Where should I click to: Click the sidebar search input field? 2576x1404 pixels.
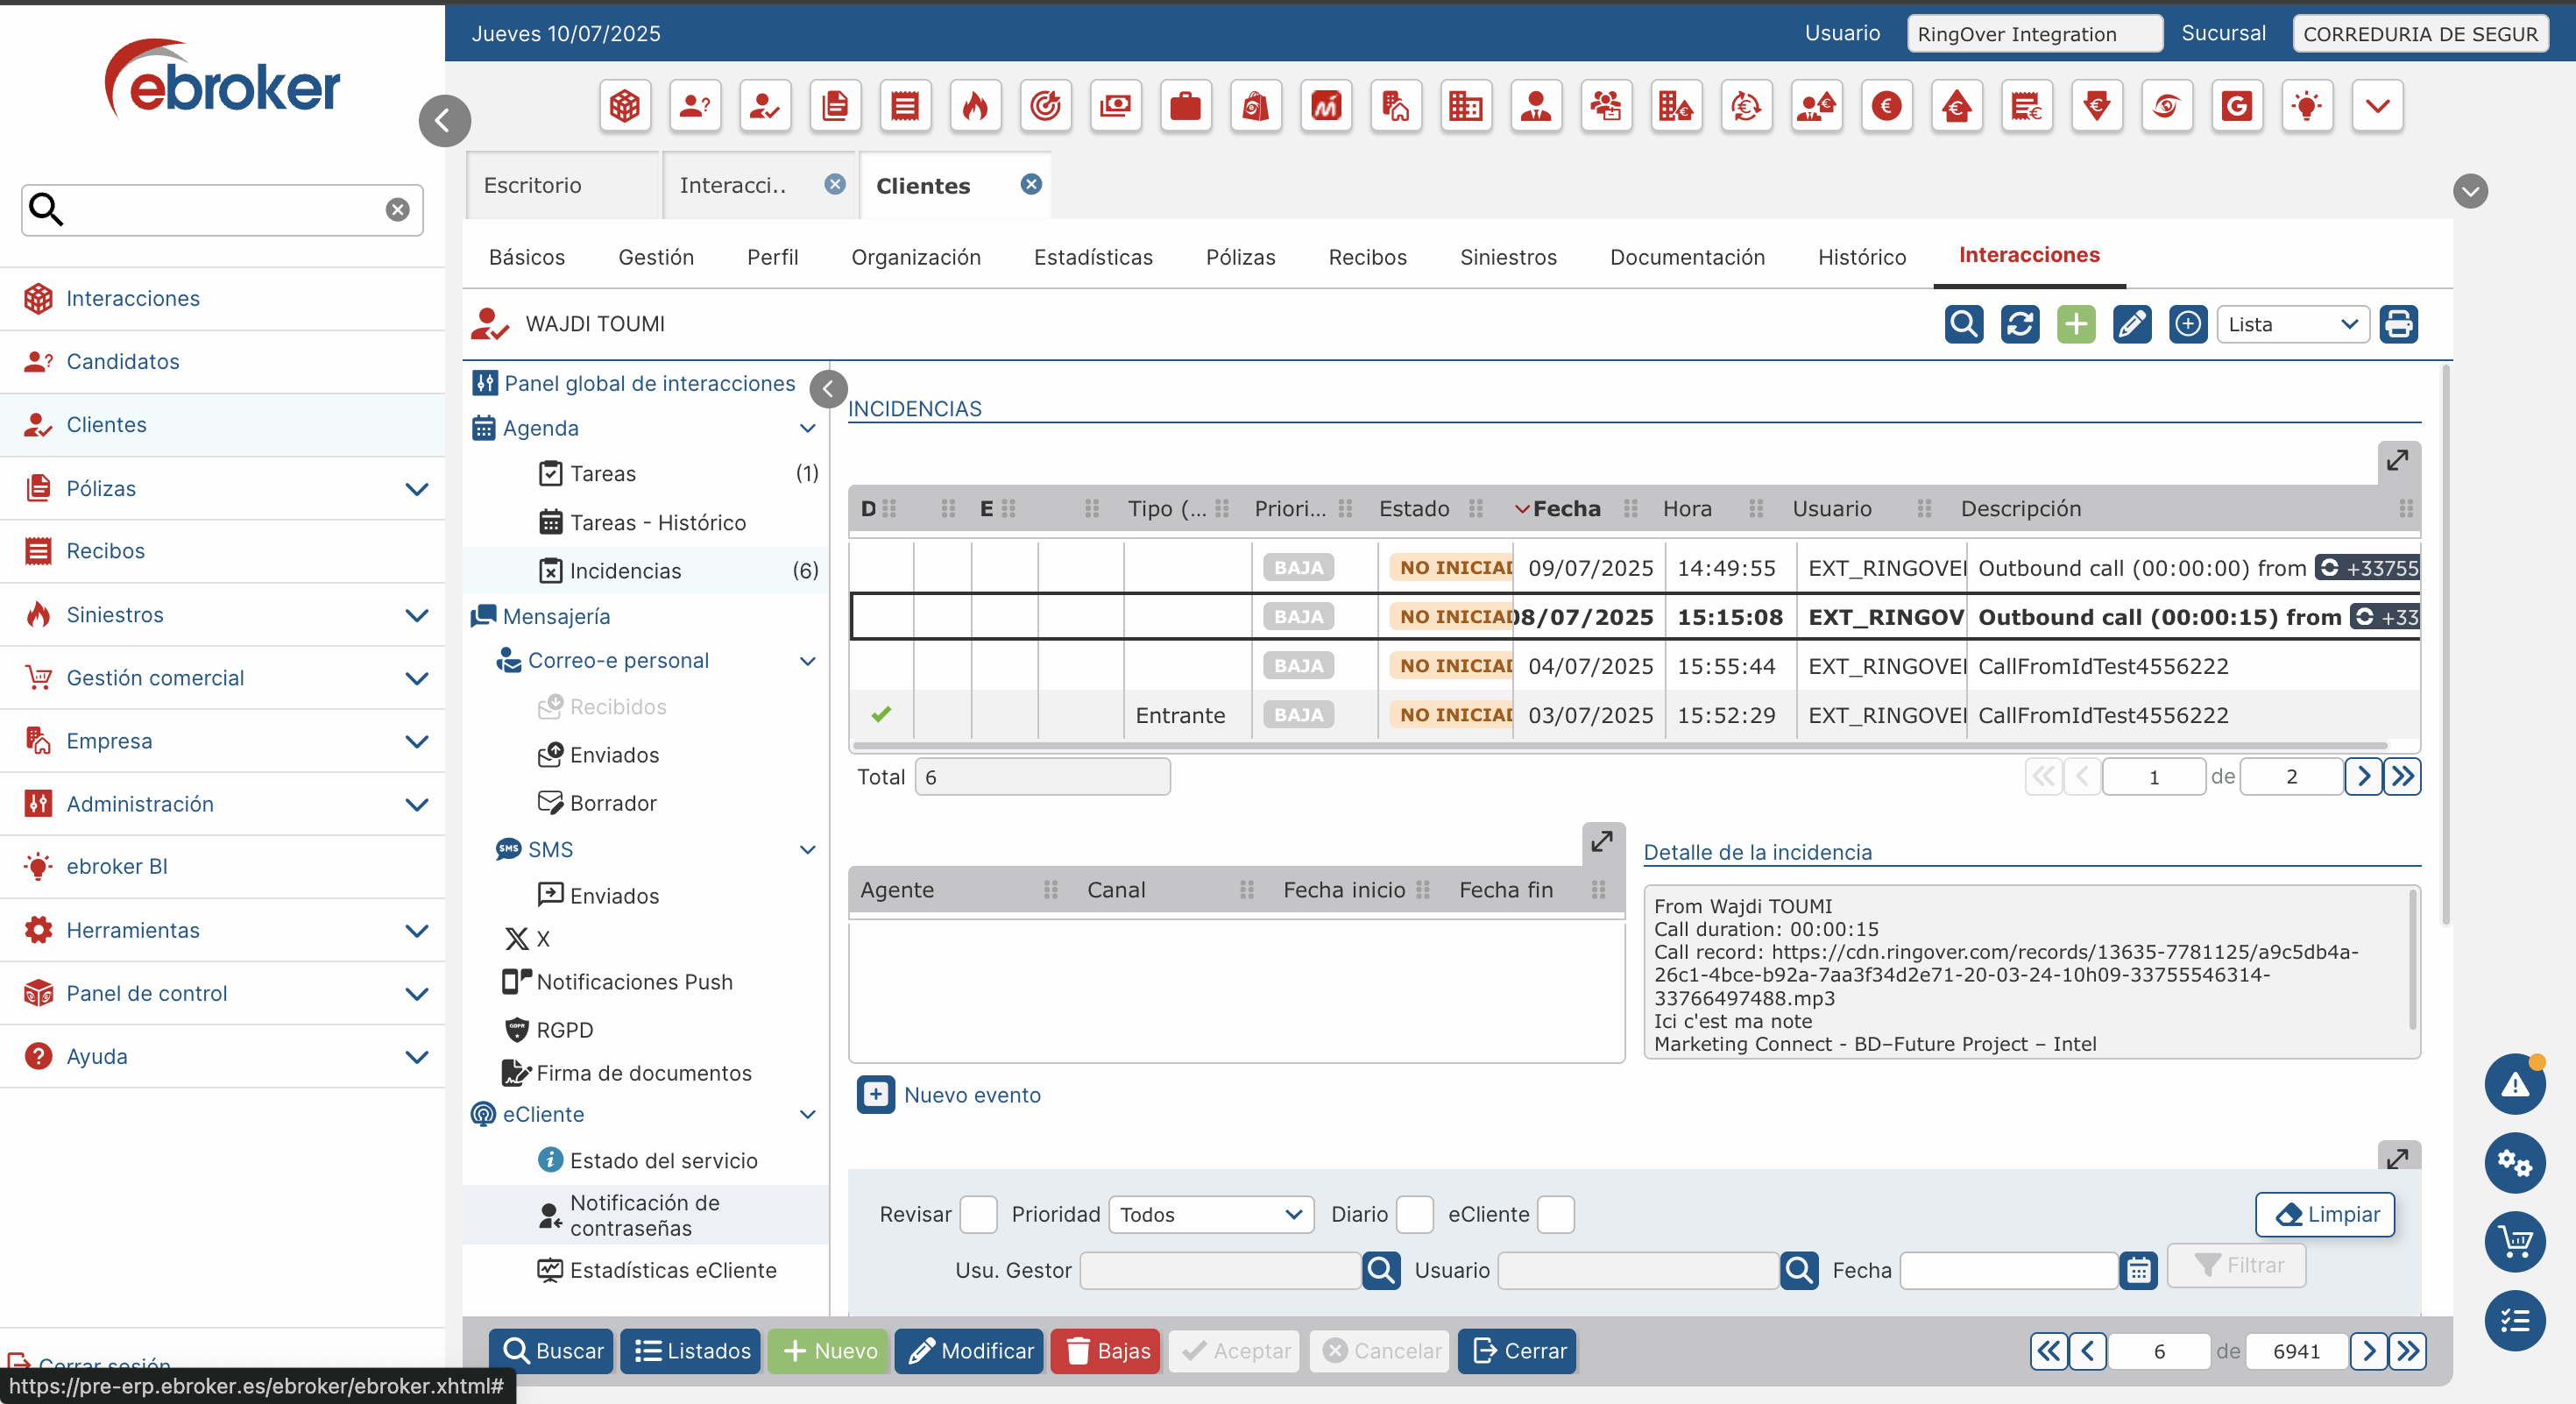tap(222, 210)
